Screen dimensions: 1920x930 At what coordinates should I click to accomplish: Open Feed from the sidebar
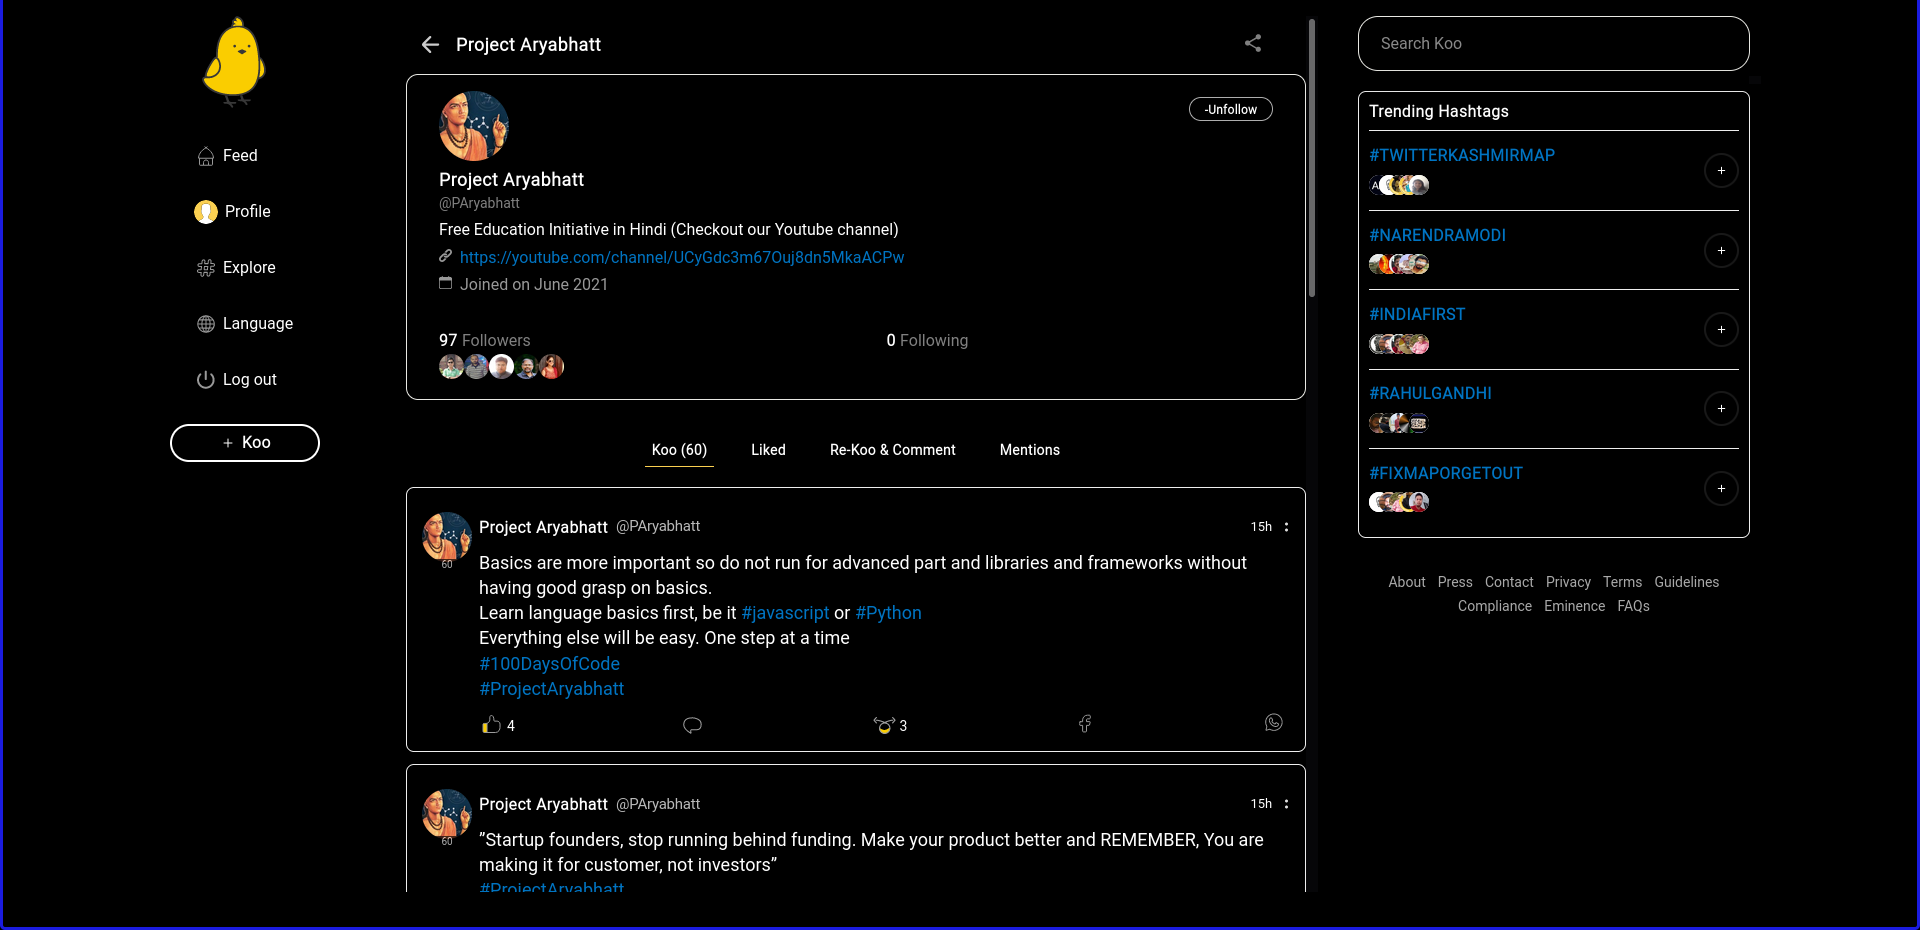click(228, 156)
